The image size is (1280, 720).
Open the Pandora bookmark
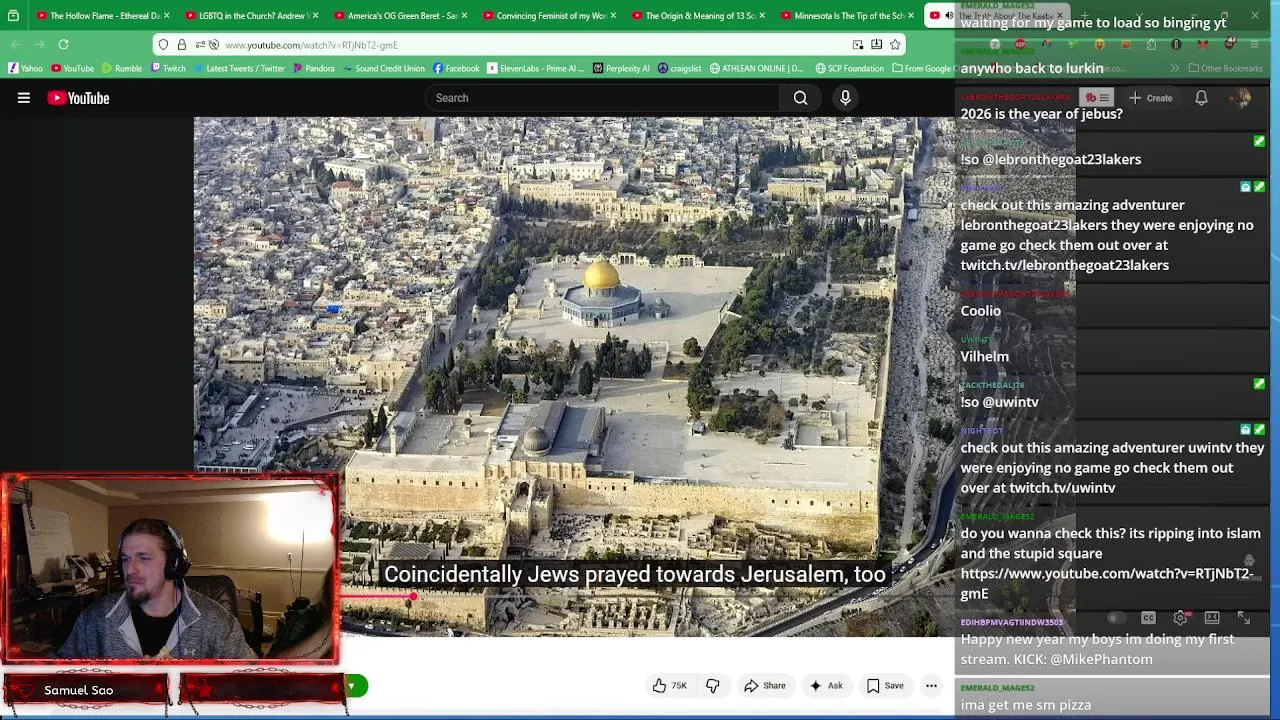pyautogui.click(x=314, y=68)
